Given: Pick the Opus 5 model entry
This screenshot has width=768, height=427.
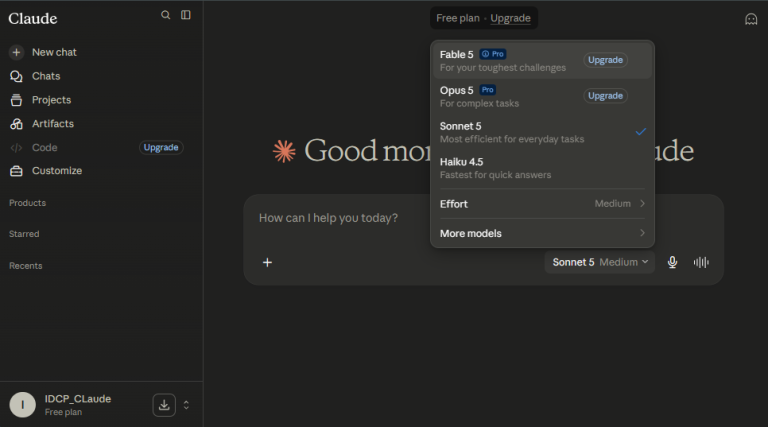Looking at the screenshot, I should (542, 96).
